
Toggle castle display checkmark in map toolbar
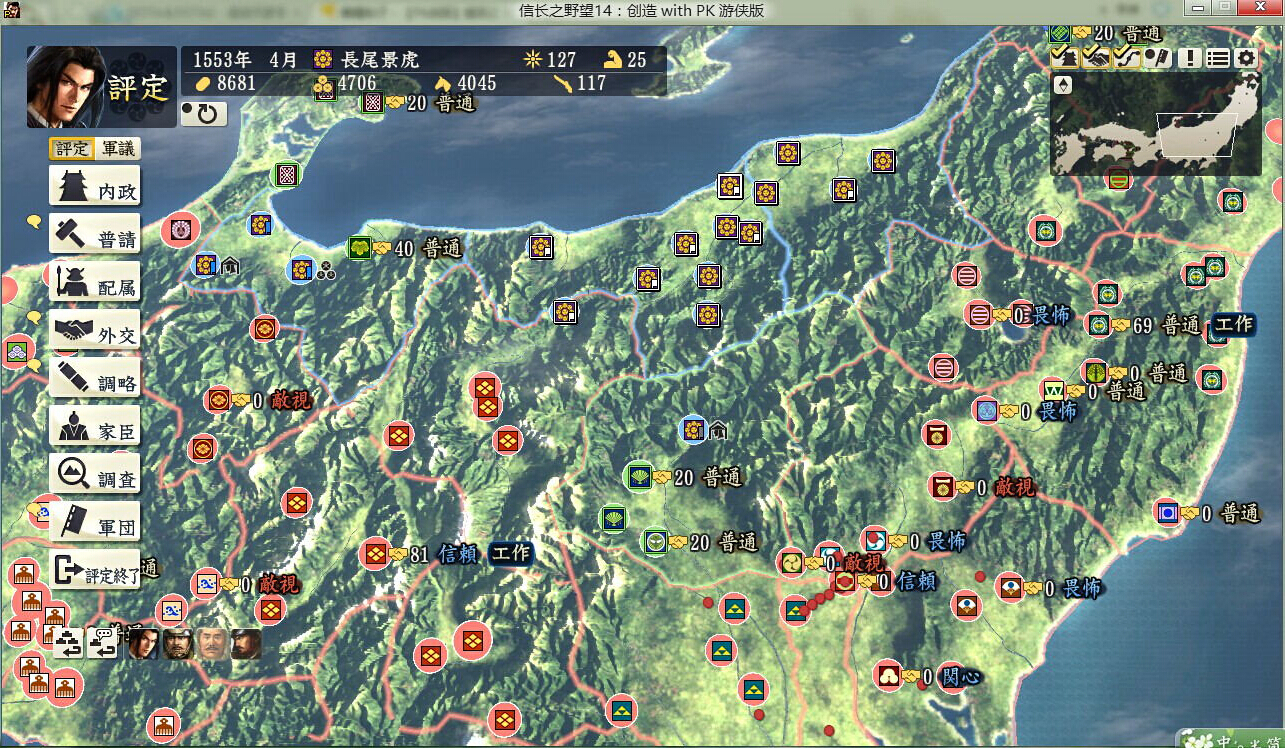click(1067, 57)
